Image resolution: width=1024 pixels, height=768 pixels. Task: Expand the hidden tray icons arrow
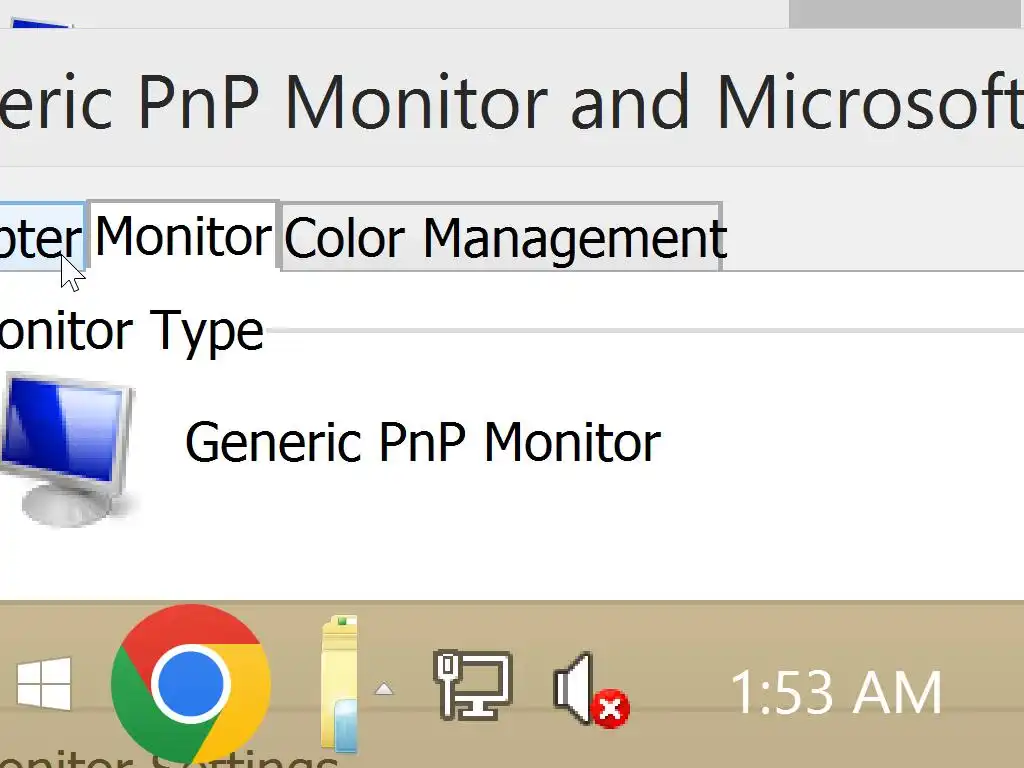(384, 689)
